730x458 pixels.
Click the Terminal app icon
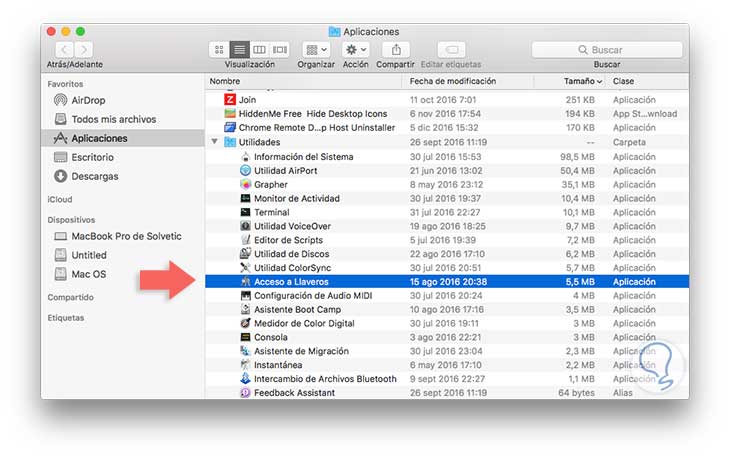(245, 212)
